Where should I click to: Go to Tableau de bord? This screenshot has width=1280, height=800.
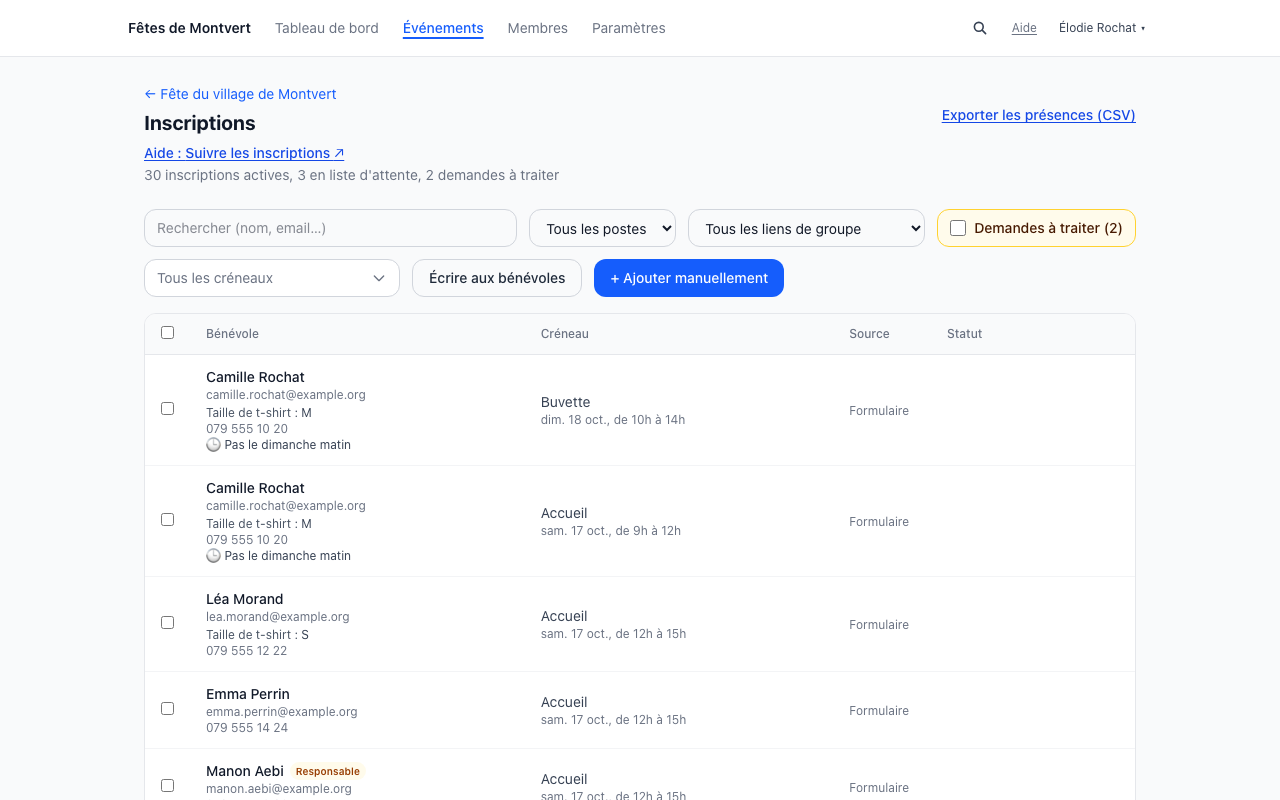tap(327, 28)
